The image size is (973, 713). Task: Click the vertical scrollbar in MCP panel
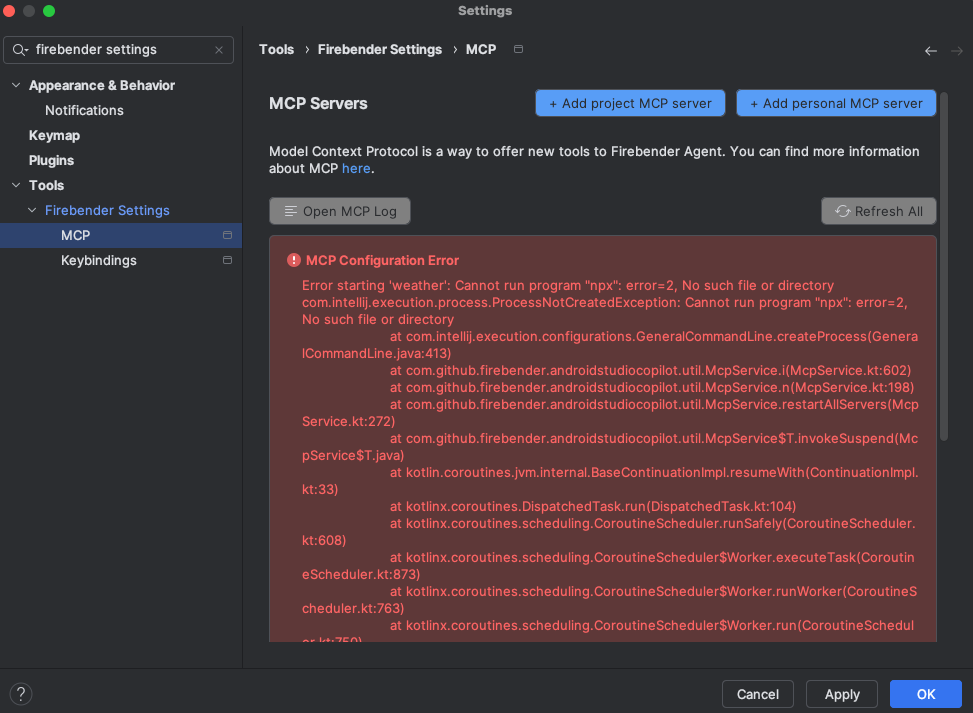click(x=943, y=267)
